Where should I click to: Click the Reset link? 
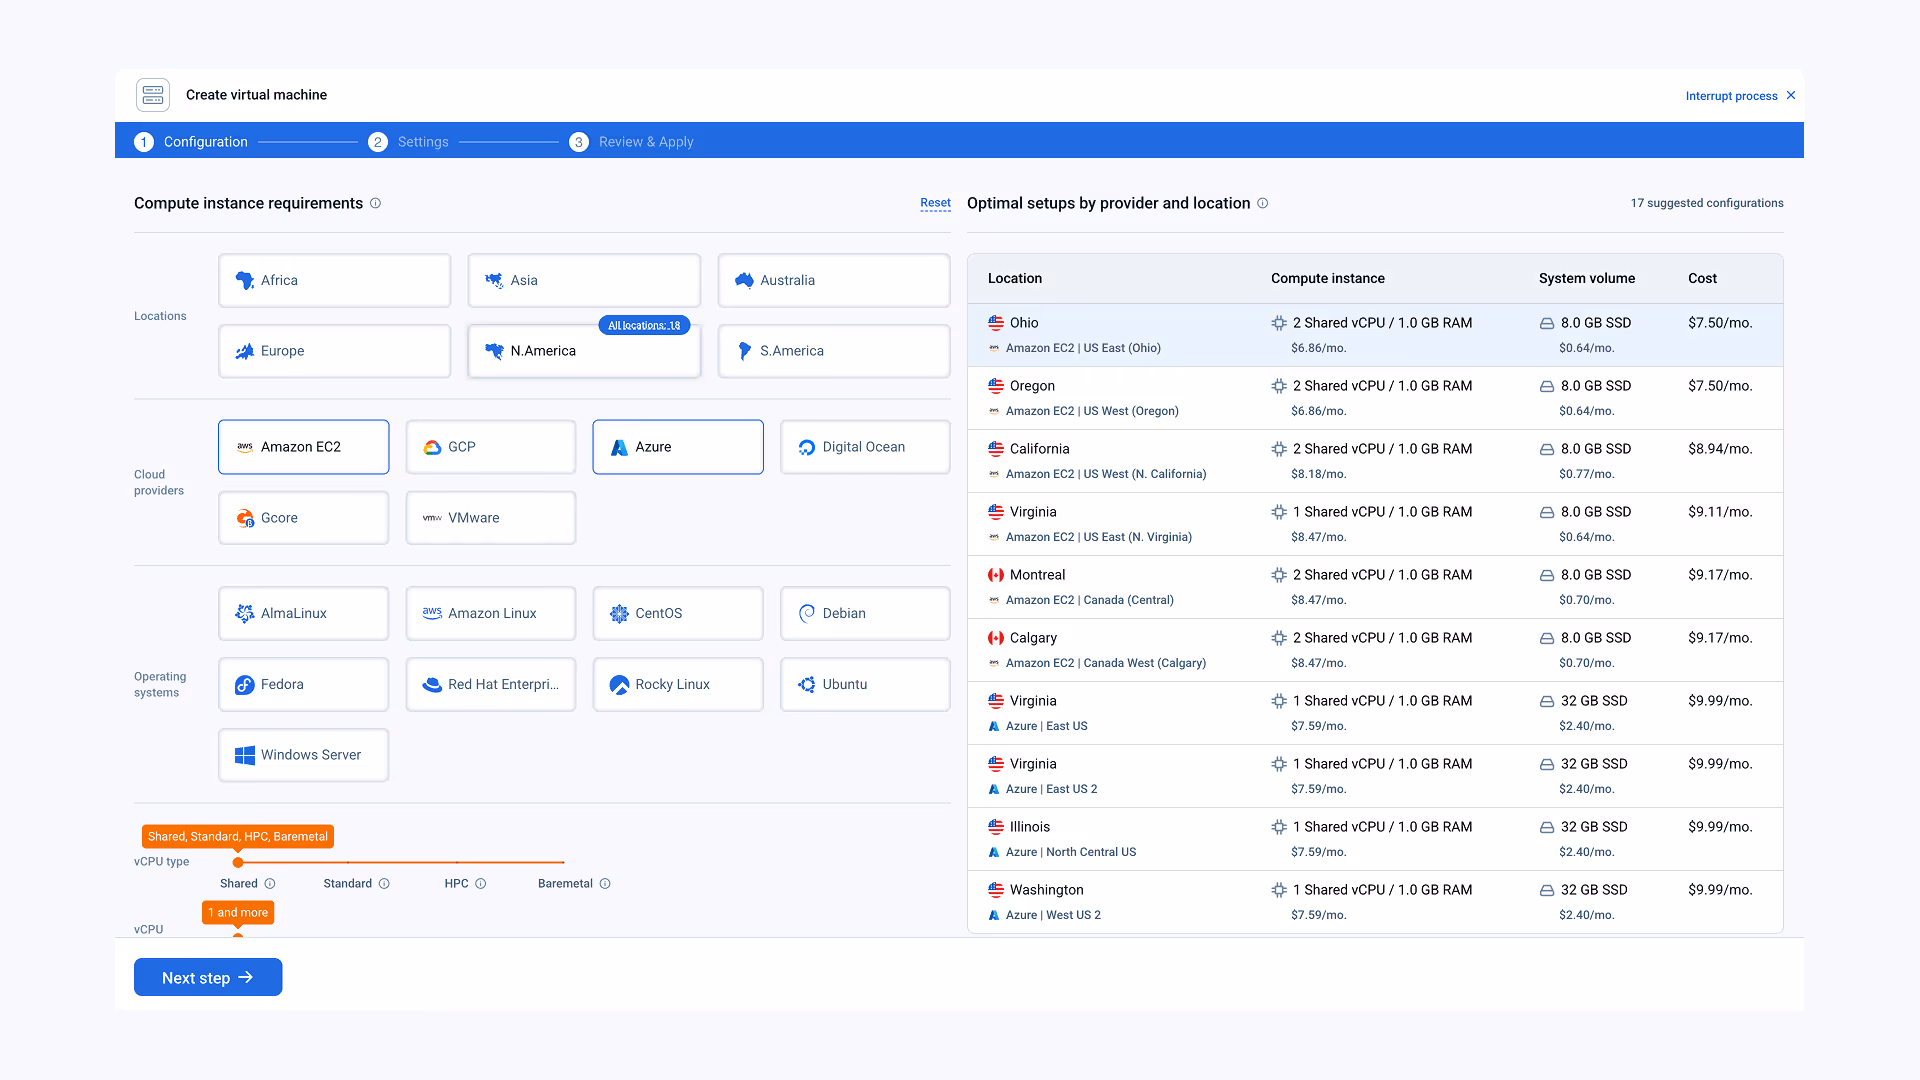click(935, 203)
